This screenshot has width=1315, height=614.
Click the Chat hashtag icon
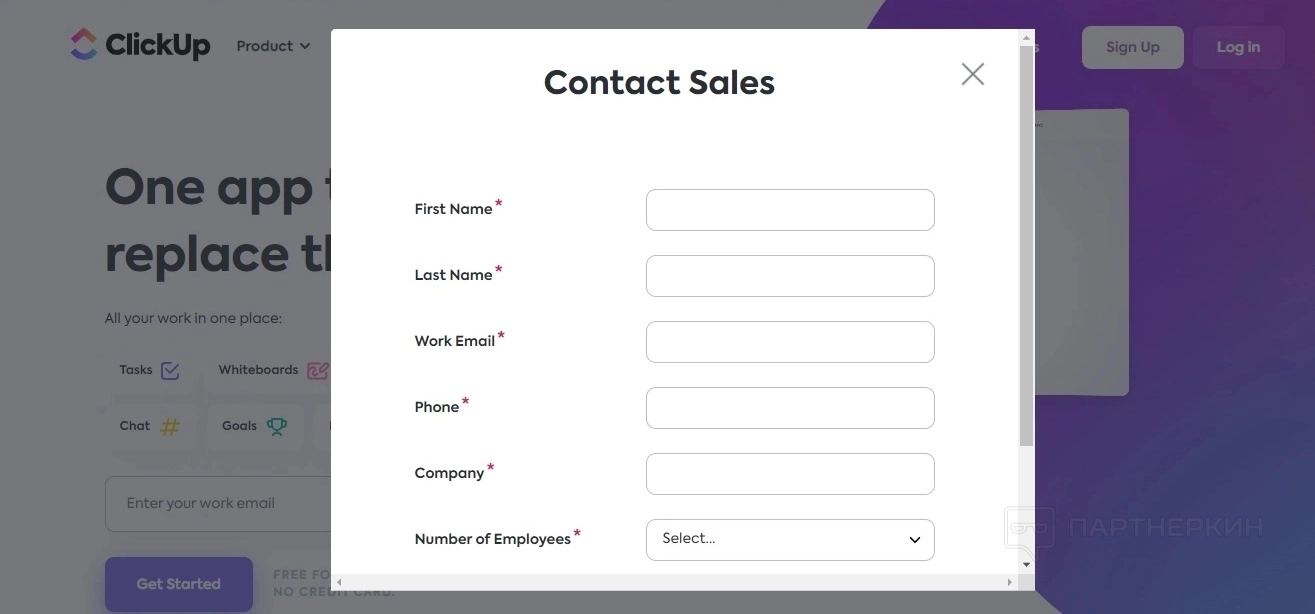[171, 427]
